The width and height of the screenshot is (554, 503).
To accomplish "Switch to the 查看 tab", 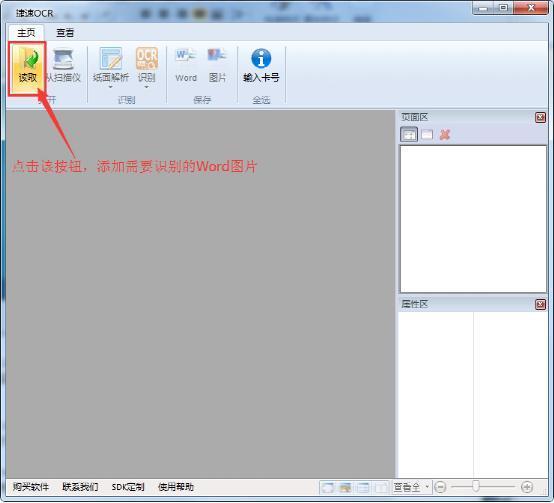I will pos(65,33).
